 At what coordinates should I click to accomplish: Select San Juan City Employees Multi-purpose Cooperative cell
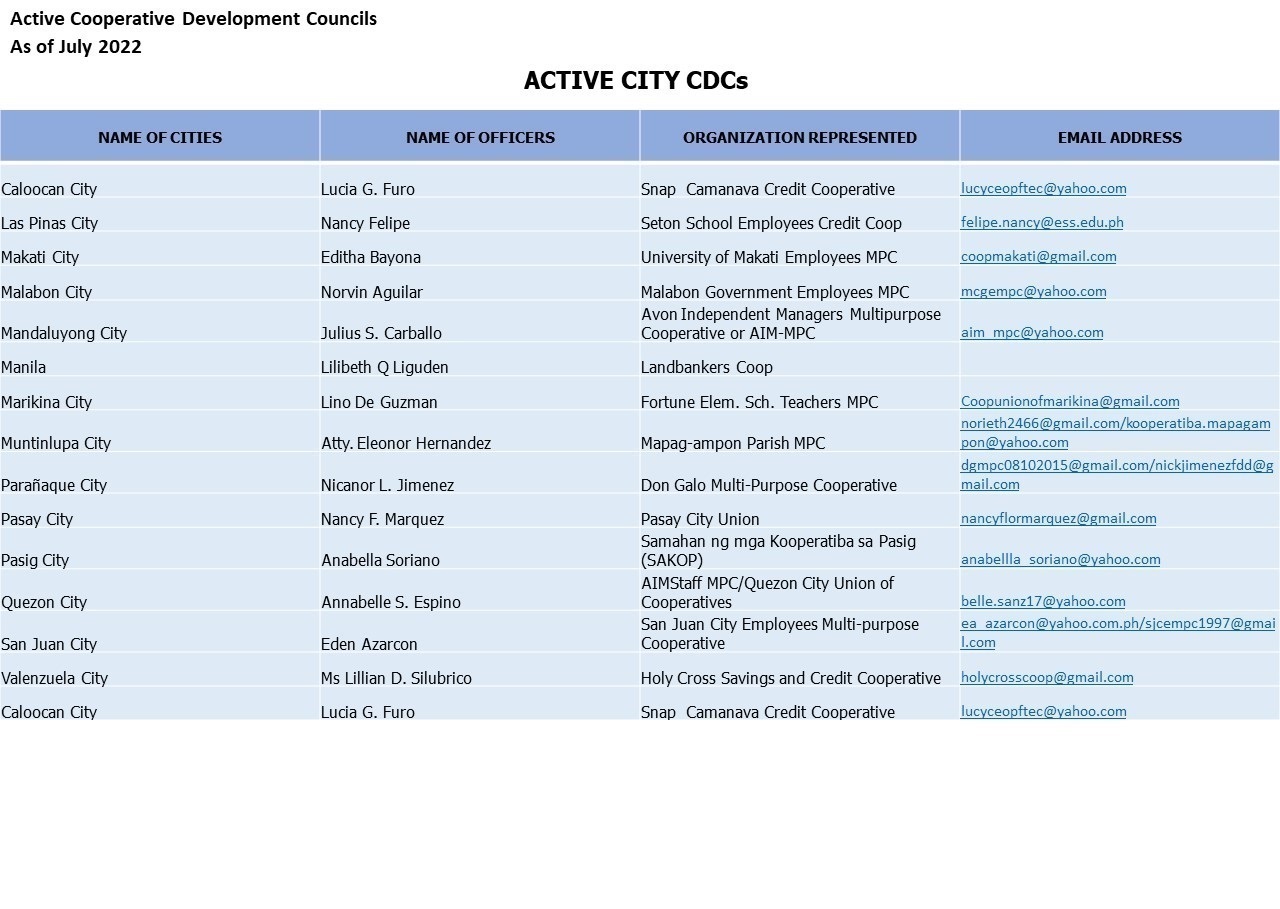(800, 633)
